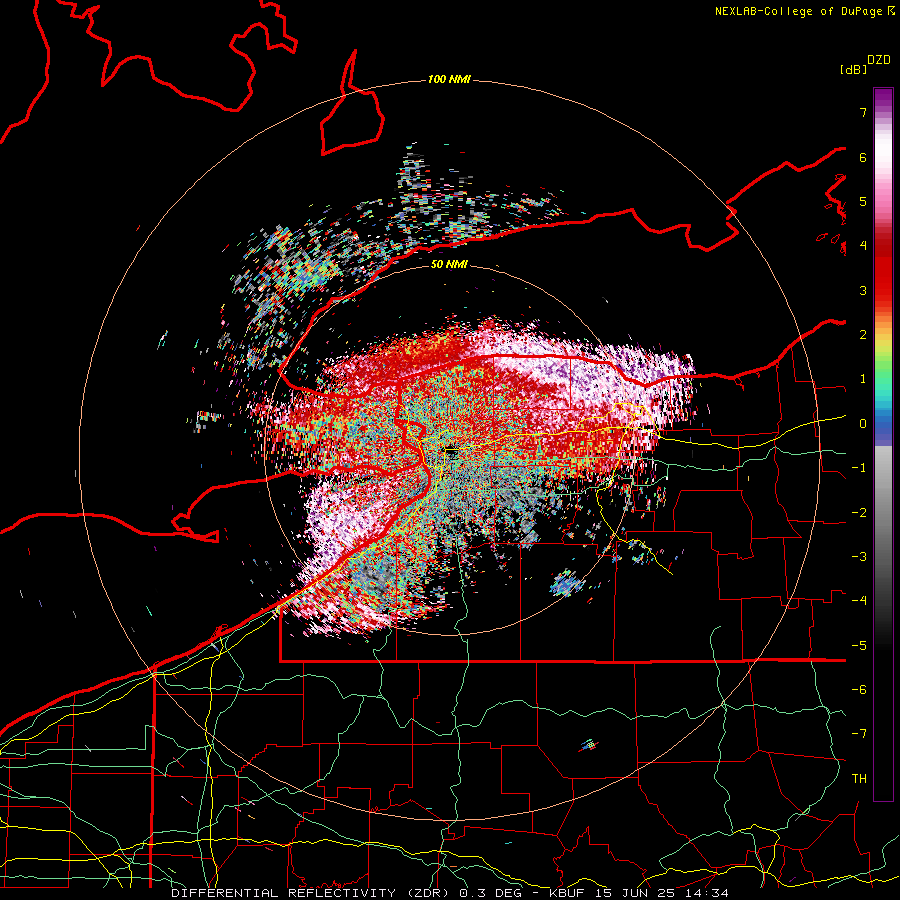900x900 pixels.
Task: Select the [dB] units label
Action: click(854, 70)
